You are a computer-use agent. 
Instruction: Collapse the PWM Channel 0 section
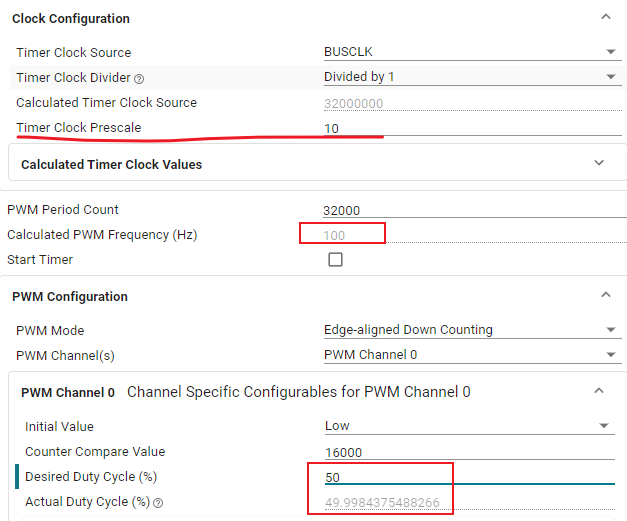(599, 391)
